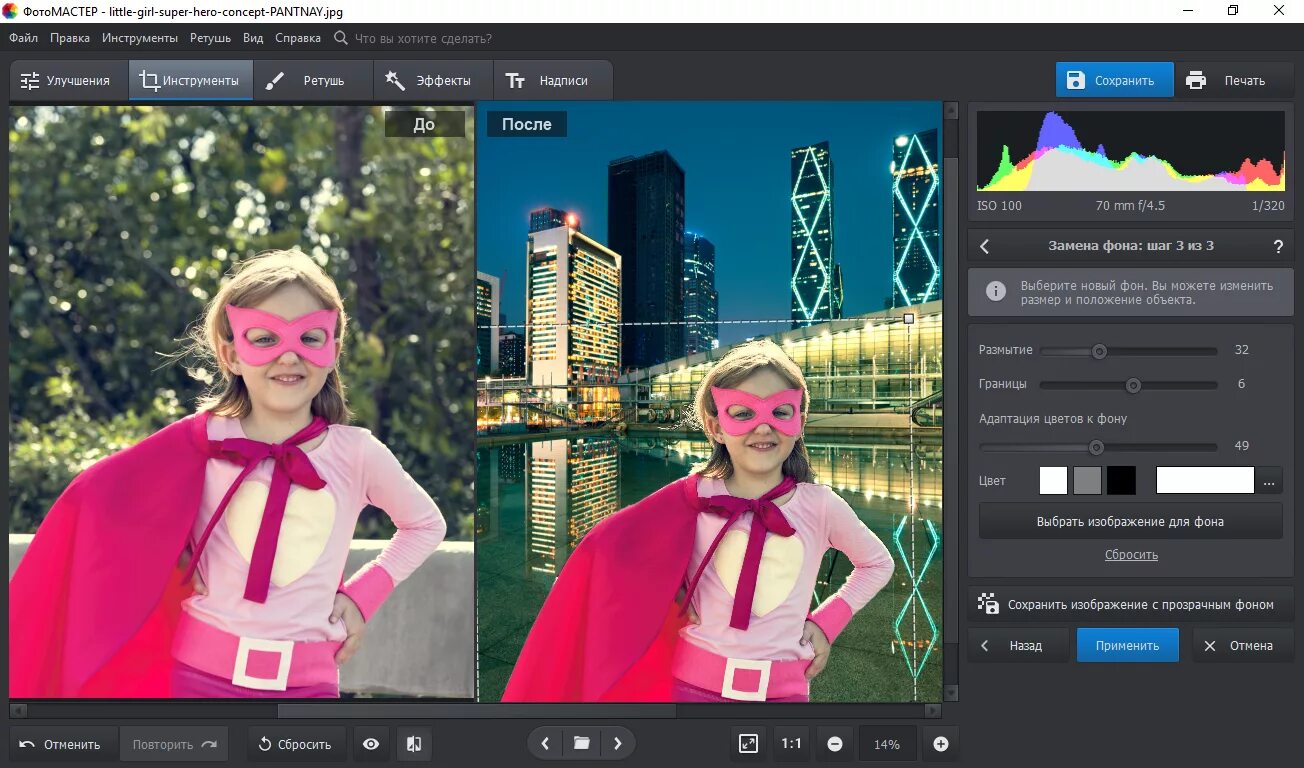Select the black color swatch
1304x768 pixels.
tap(1121, 480)
